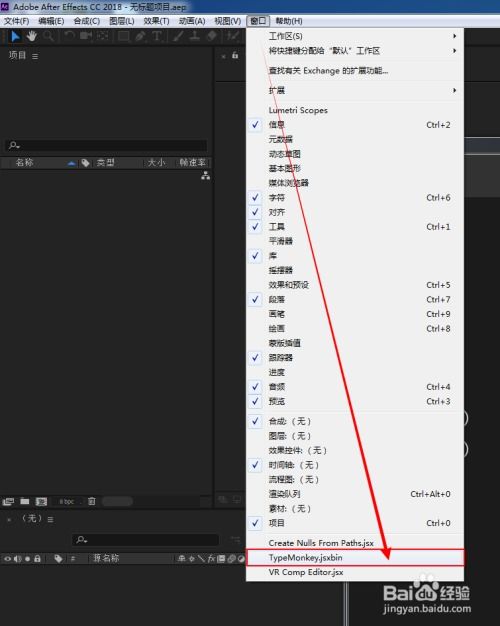Select the Selection arrow tool
Viewport: 500px width, 626px height.
[15, 36]
